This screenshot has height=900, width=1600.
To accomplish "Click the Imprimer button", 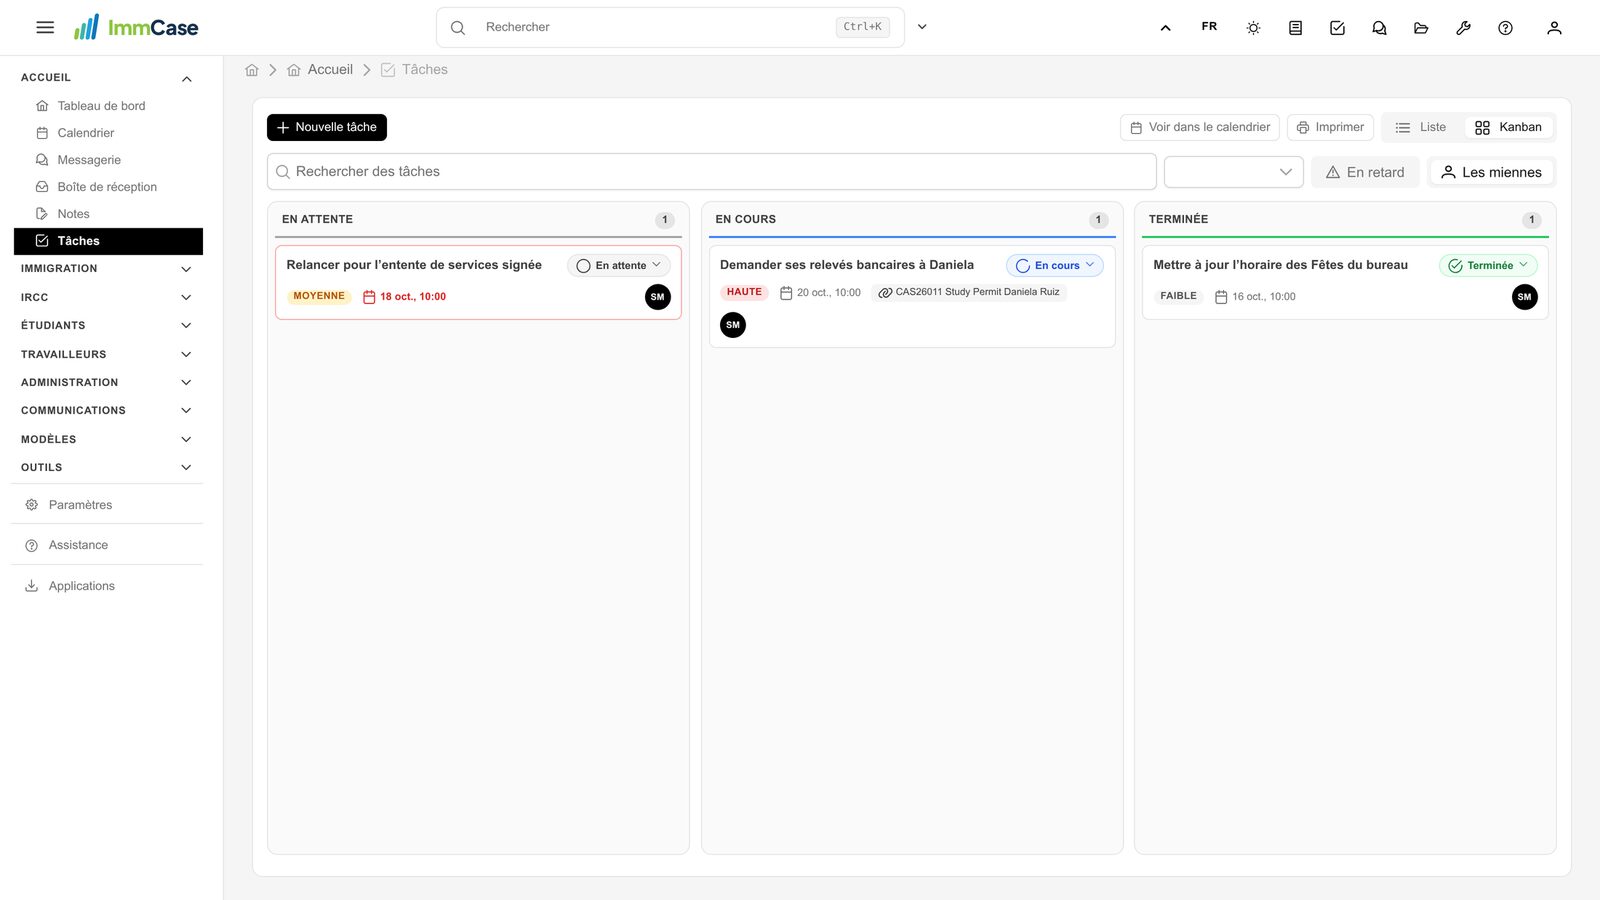I will click(1330, 127).
